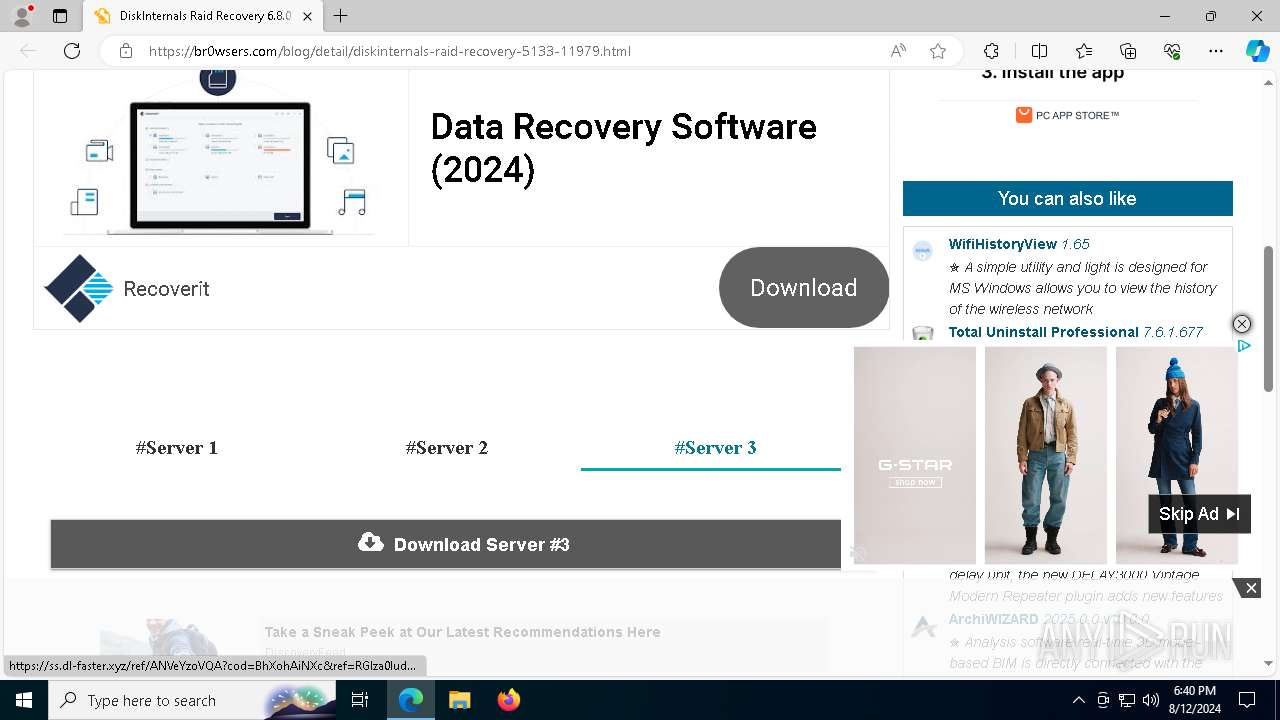Open the volume control icon

click(1151, 700)
